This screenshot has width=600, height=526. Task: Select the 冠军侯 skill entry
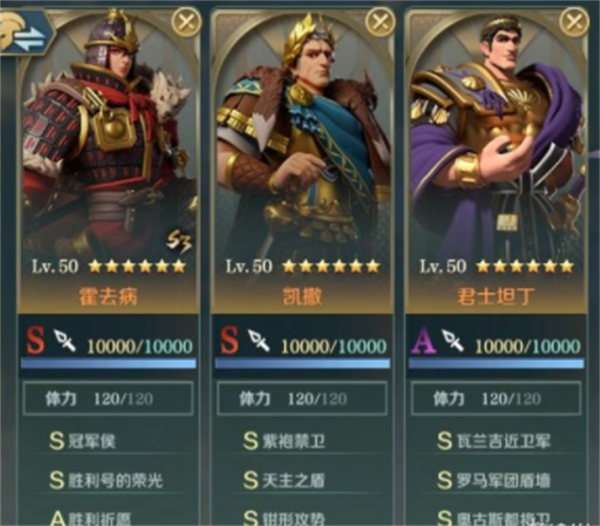pyautogui.click(x=82, y=441)
